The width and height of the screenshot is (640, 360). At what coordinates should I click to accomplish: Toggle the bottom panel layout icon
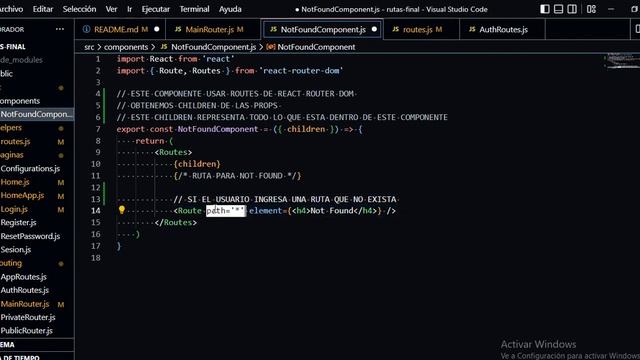(558, 9)
